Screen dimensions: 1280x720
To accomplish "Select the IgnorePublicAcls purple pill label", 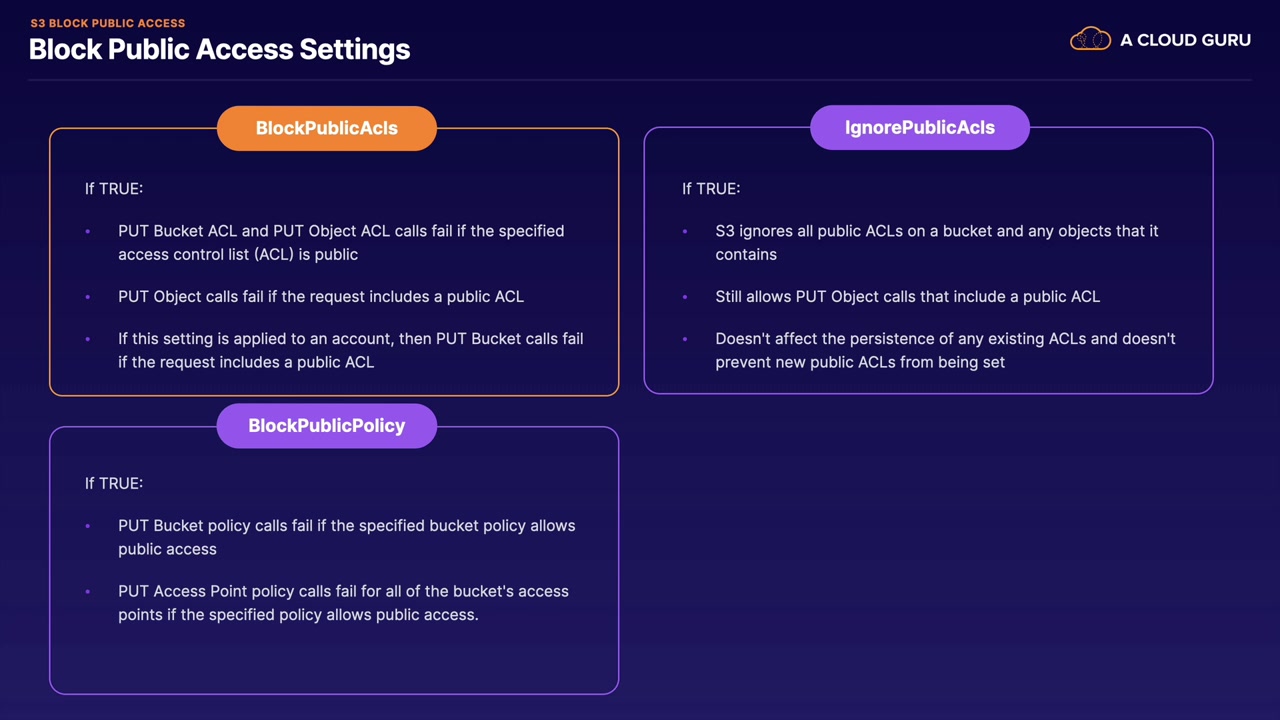I will point(920,127).
